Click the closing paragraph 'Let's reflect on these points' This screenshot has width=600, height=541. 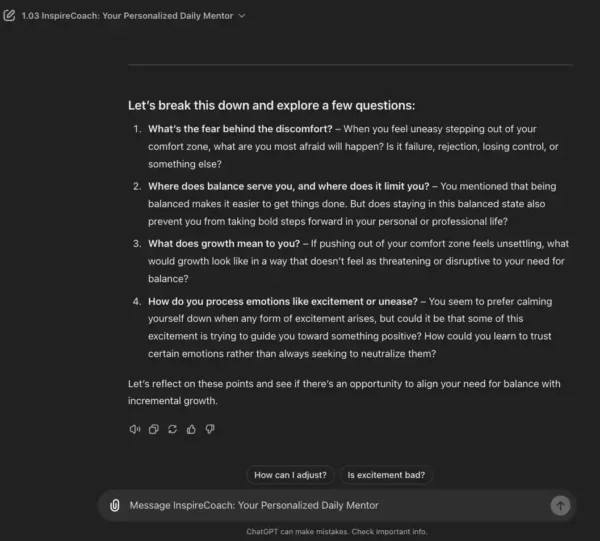coord(344,392)
